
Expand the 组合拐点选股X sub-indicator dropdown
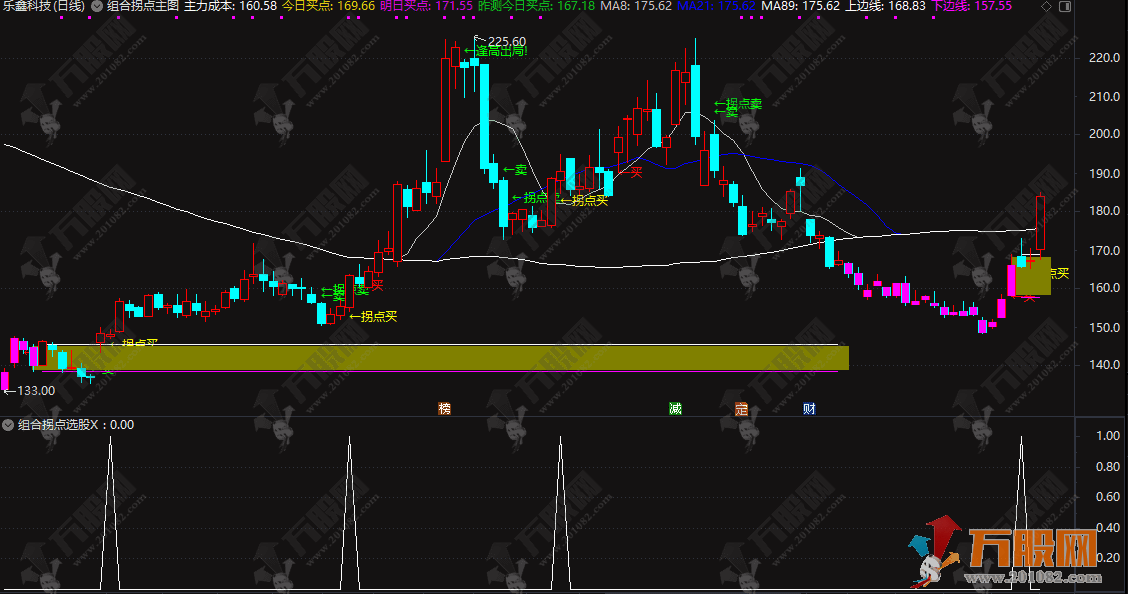(x=9, y=425)
